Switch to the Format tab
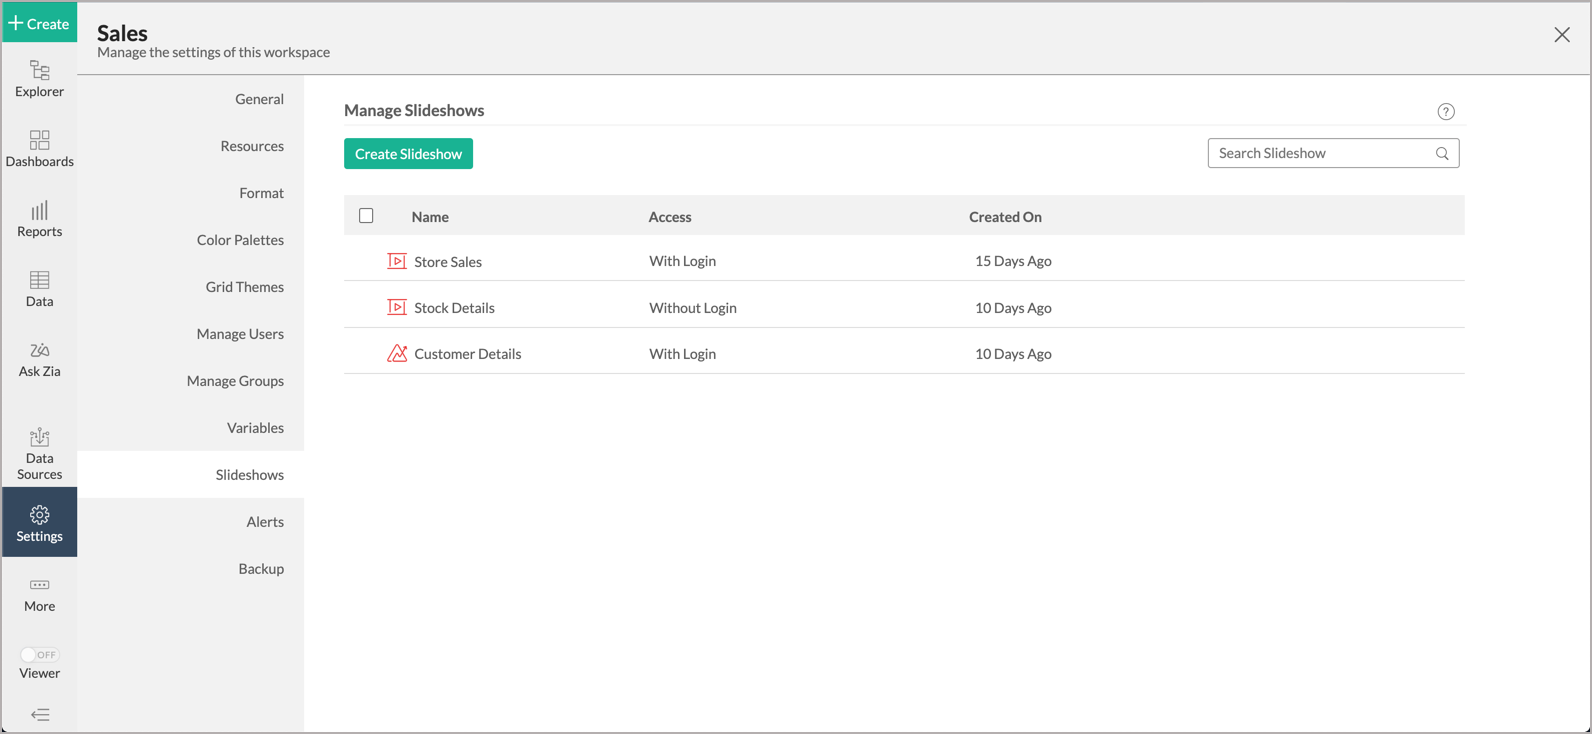 click(261, 193)
